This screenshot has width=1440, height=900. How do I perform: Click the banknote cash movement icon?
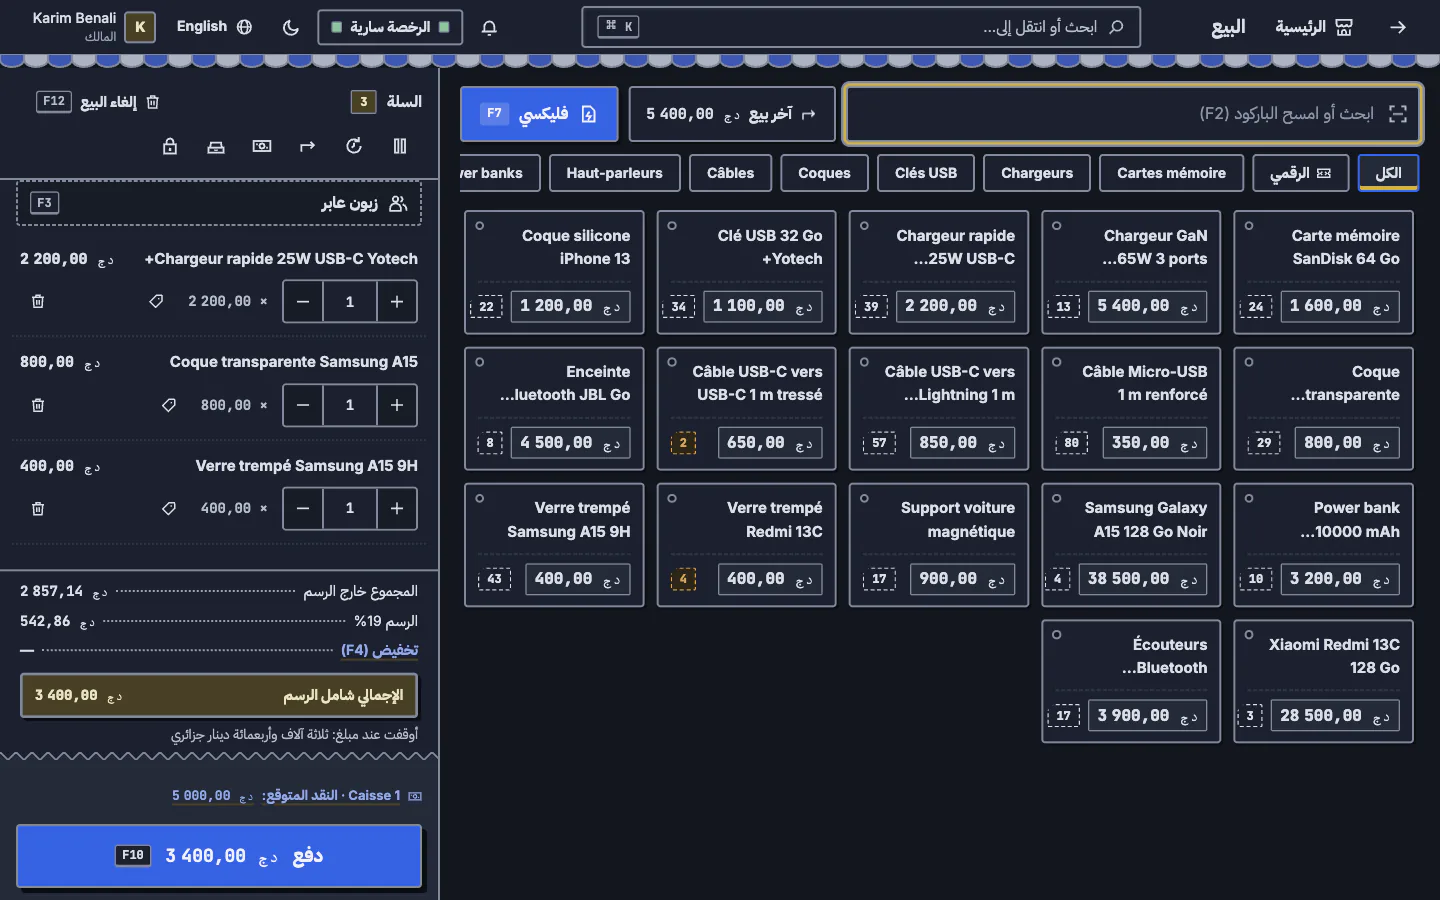click(x=262, y=146)
